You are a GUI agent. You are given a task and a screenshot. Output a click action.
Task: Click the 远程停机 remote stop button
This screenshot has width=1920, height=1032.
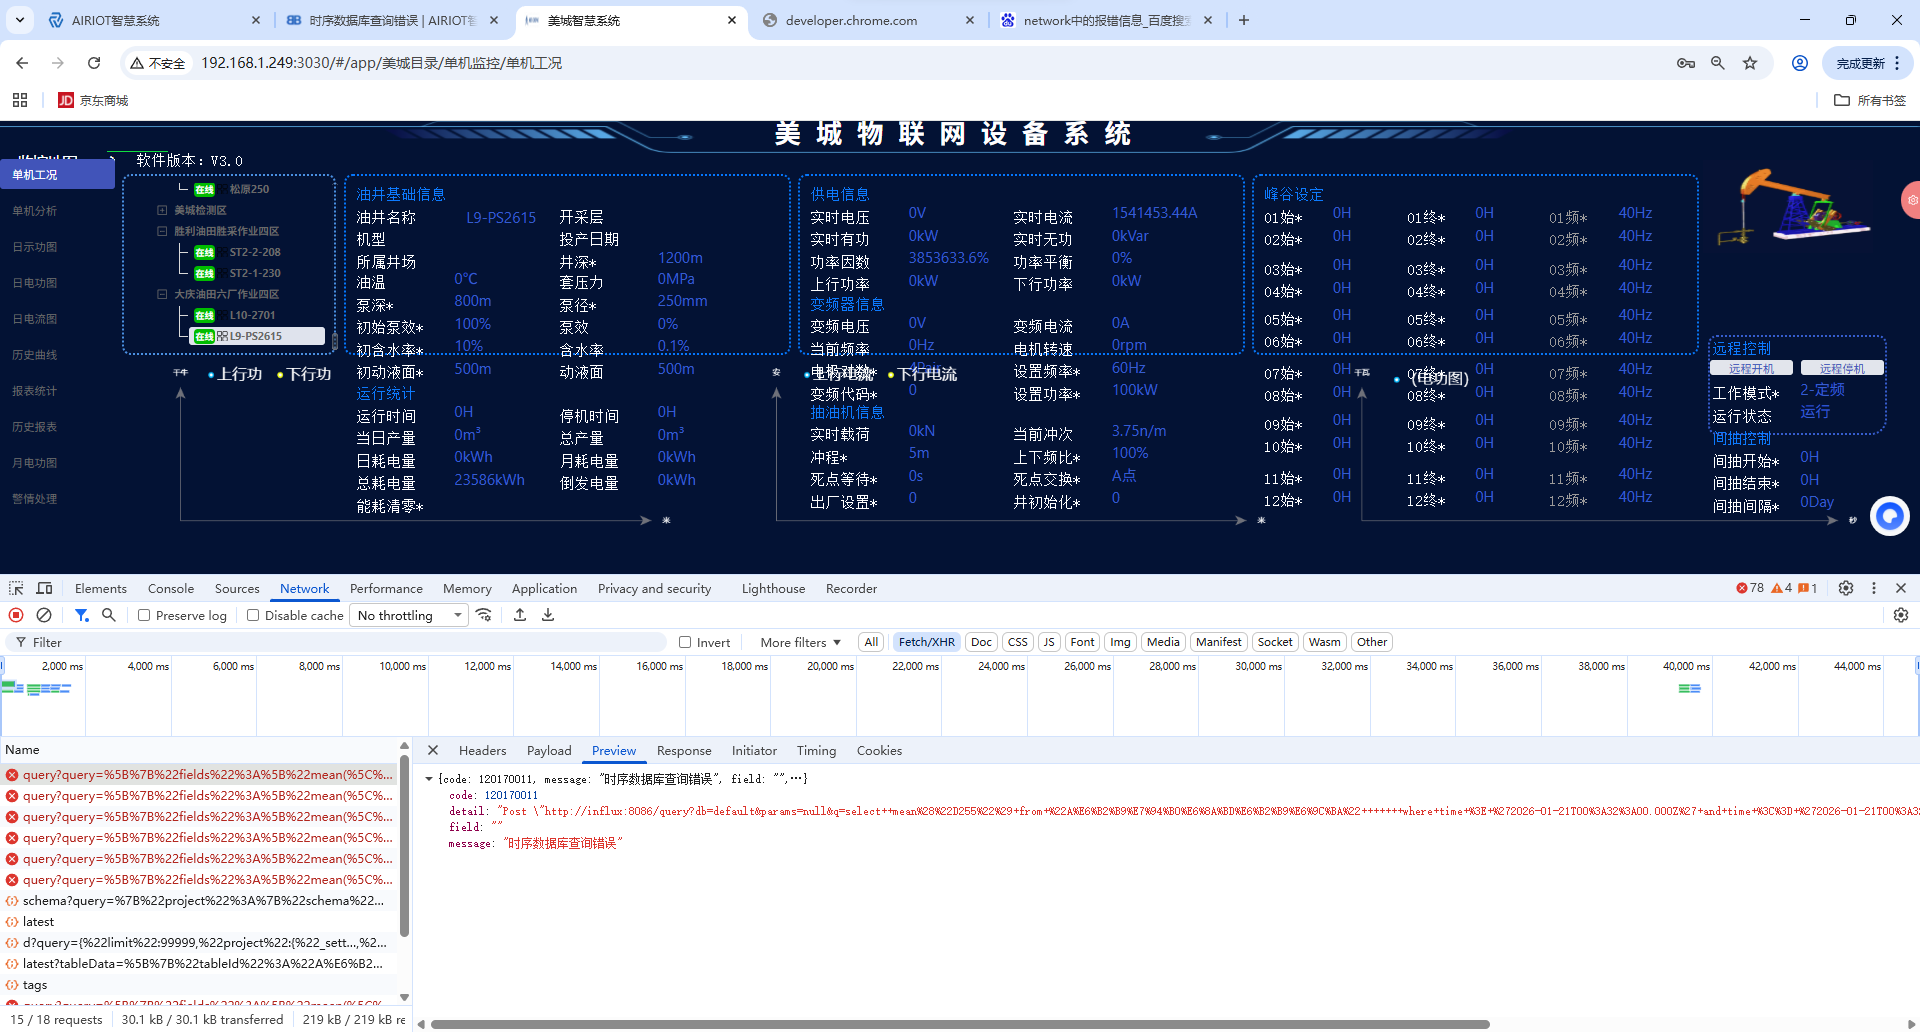coord(1842,367)
